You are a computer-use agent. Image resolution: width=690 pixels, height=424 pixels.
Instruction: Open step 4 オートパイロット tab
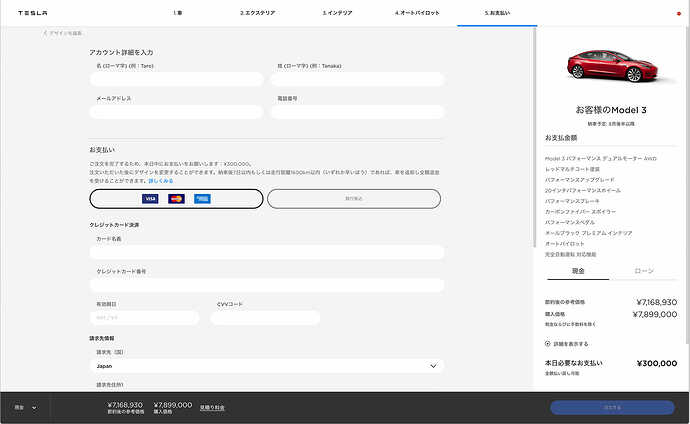417,13
